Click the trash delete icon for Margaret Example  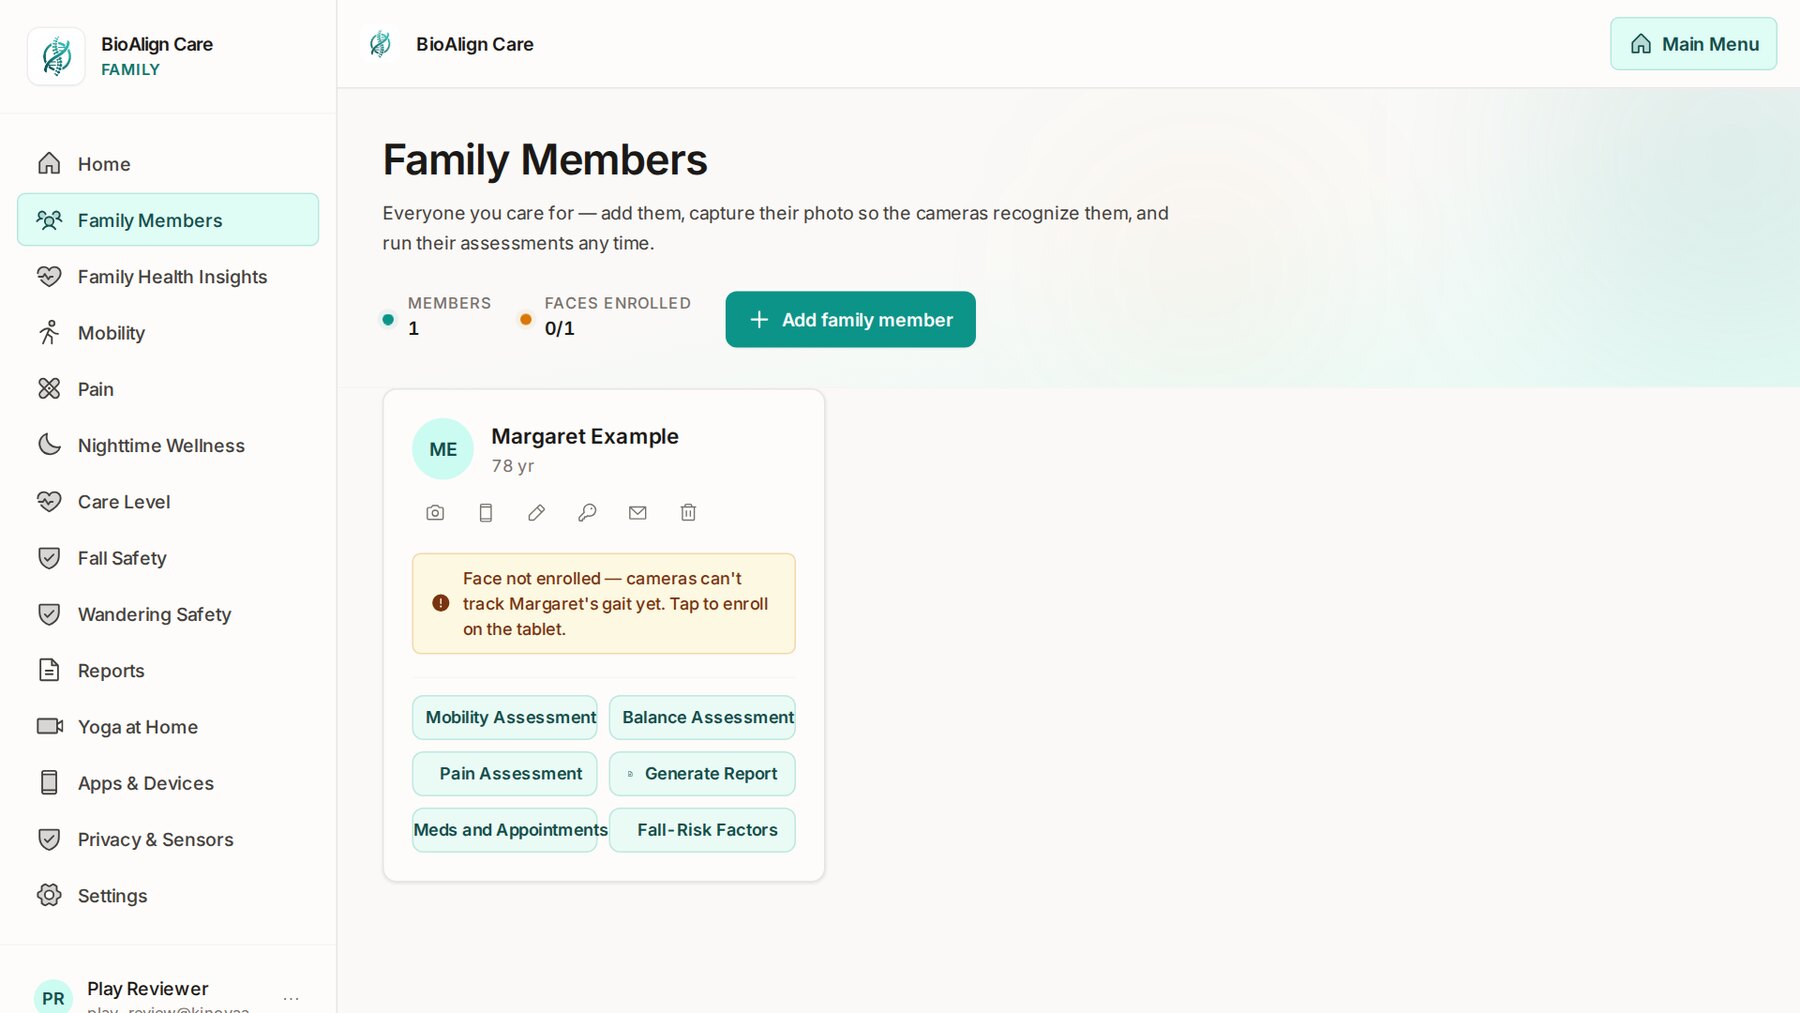(688, 513)
